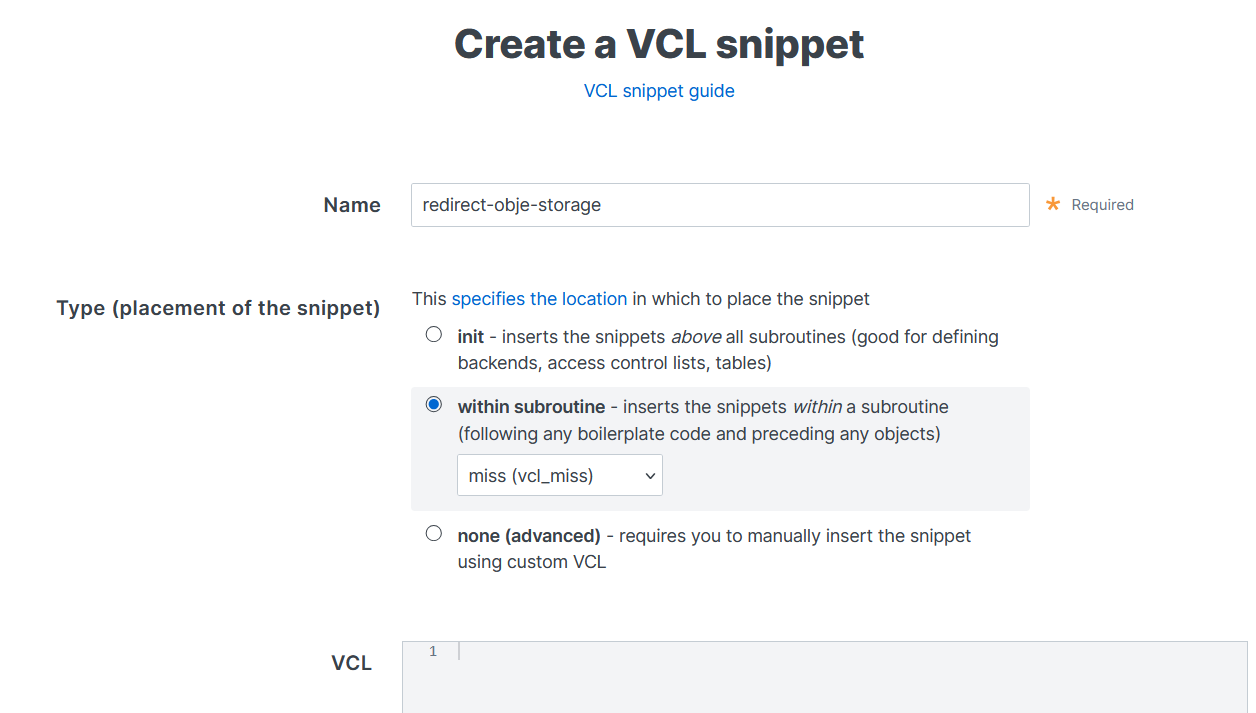Select the "within subroutine" radio button
Viewport: 1256px width, 713px height.
[x=433, y=403]
